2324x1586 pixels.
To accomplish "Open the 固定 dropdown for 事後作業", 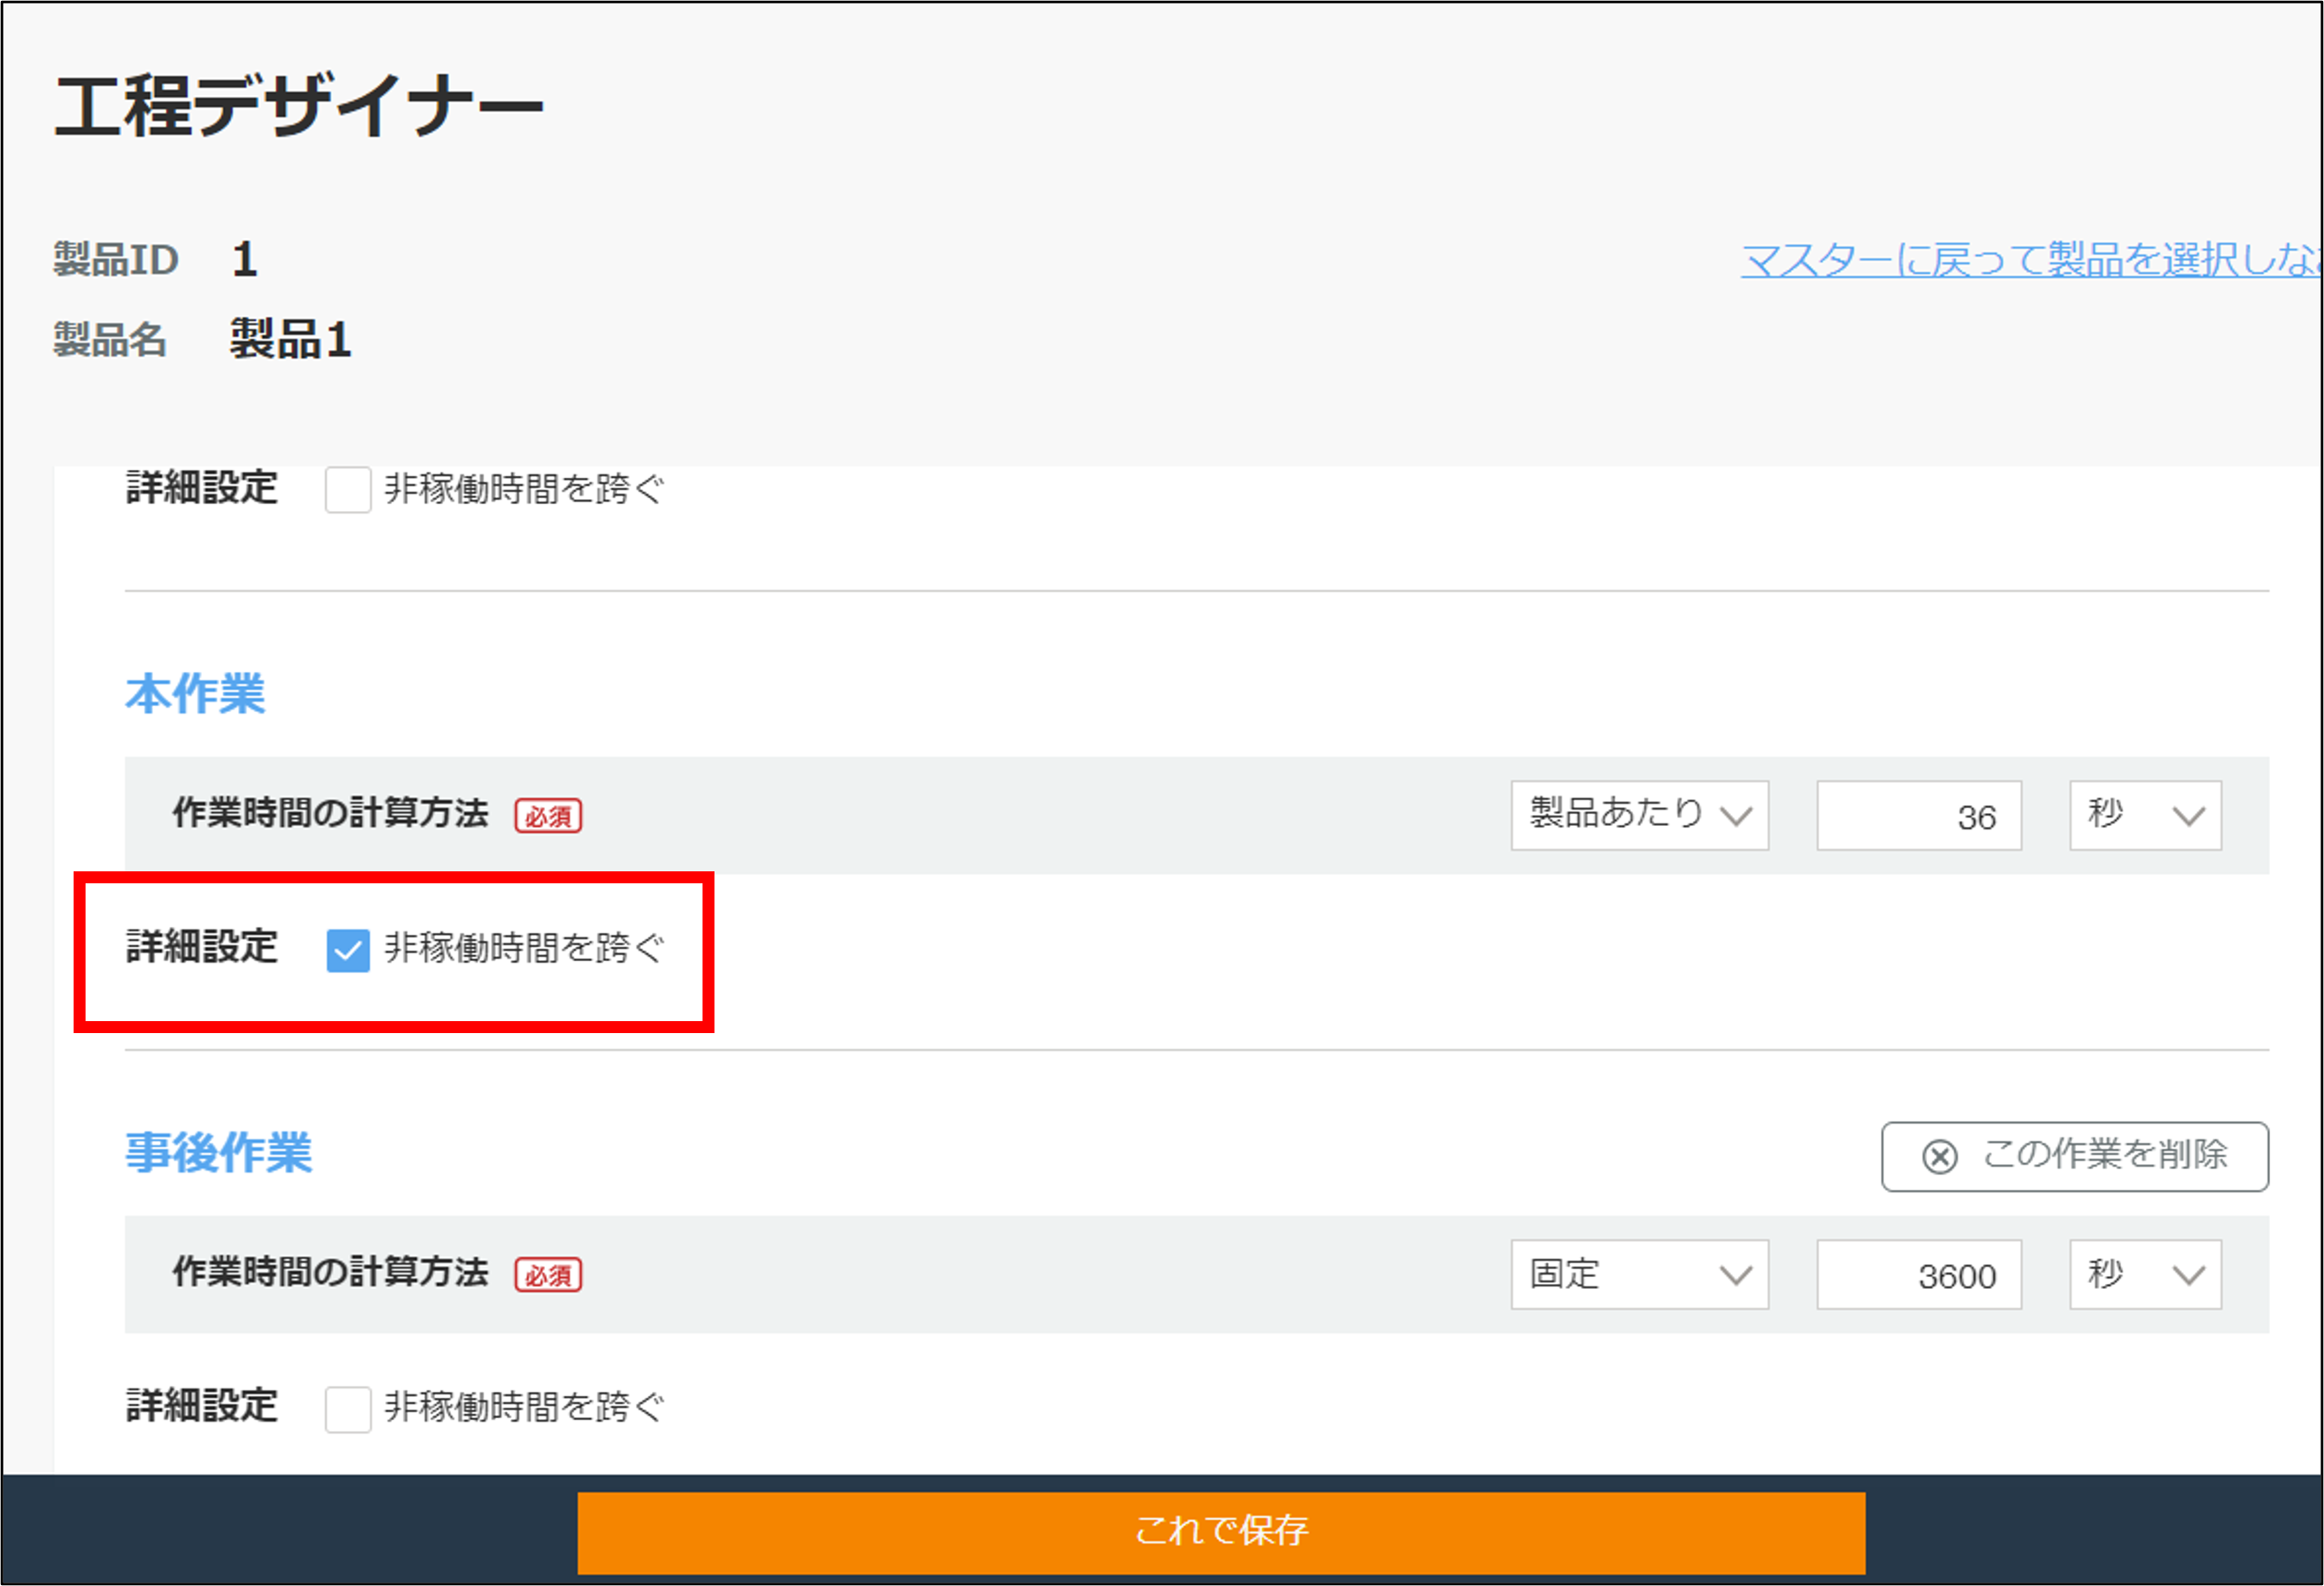I will point(1639,1274).
